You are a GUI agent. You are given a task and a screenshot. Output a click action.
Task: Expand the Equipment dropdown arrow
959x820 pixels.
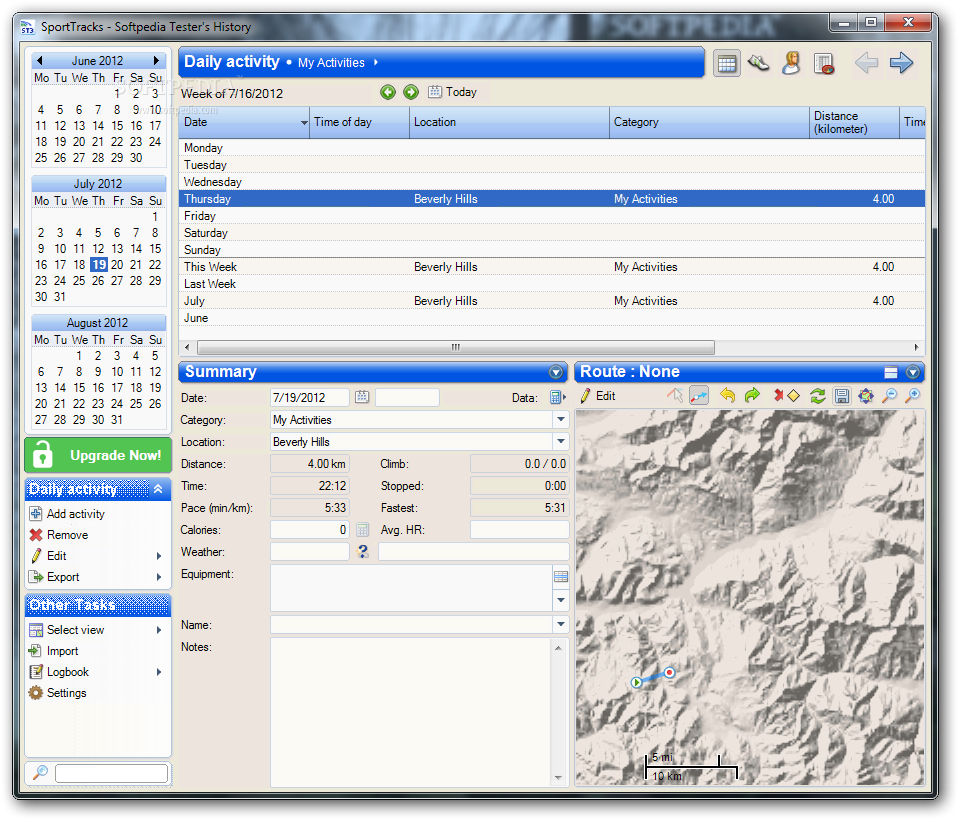click(x=561, y=600)
